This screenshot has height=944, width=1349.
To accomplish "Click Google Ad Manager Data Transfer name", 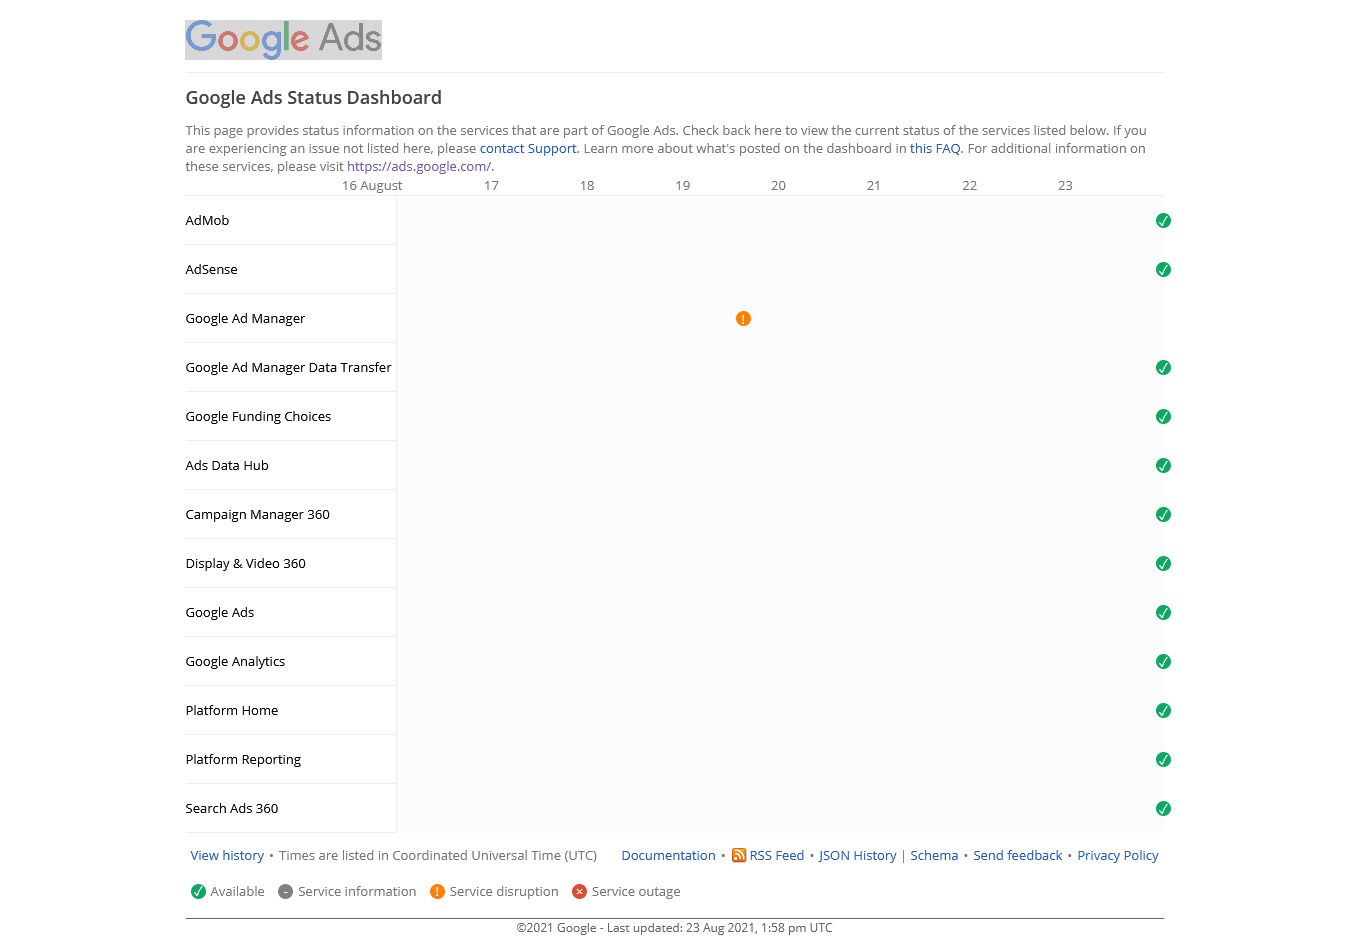I will (x=288, y=368).
